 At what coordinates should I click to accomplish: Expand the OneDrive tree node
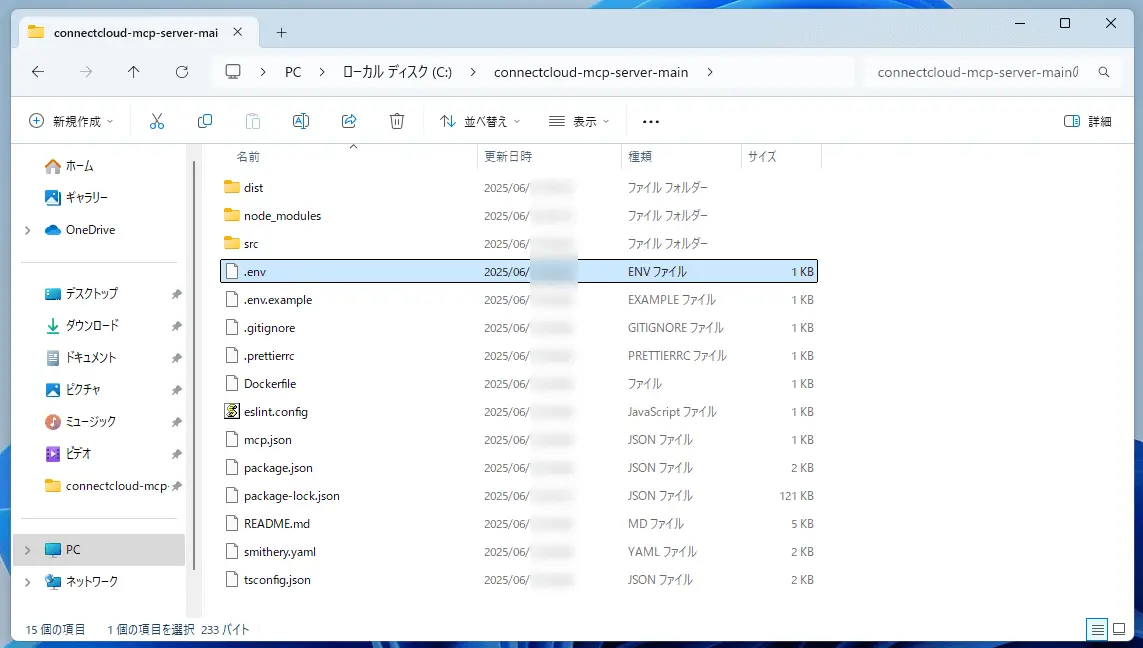(28, 230)
